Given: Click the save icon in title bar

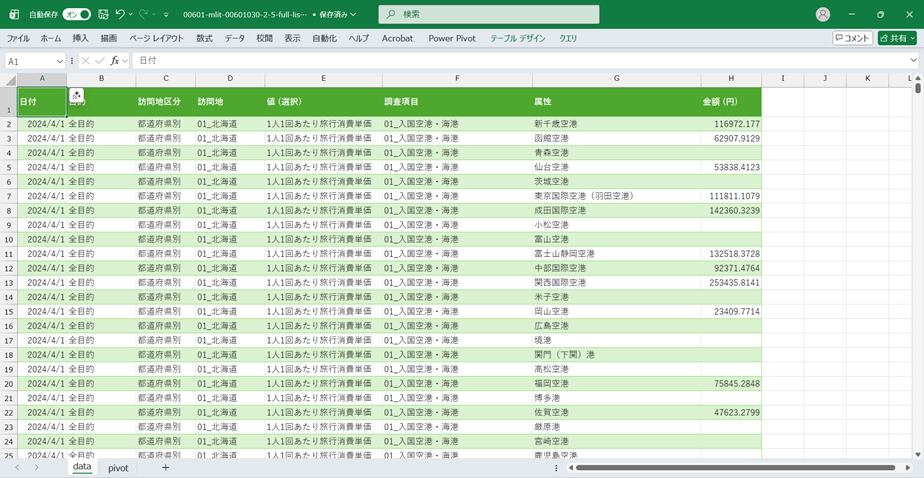Looking at the screenshot, I should 103,15.
